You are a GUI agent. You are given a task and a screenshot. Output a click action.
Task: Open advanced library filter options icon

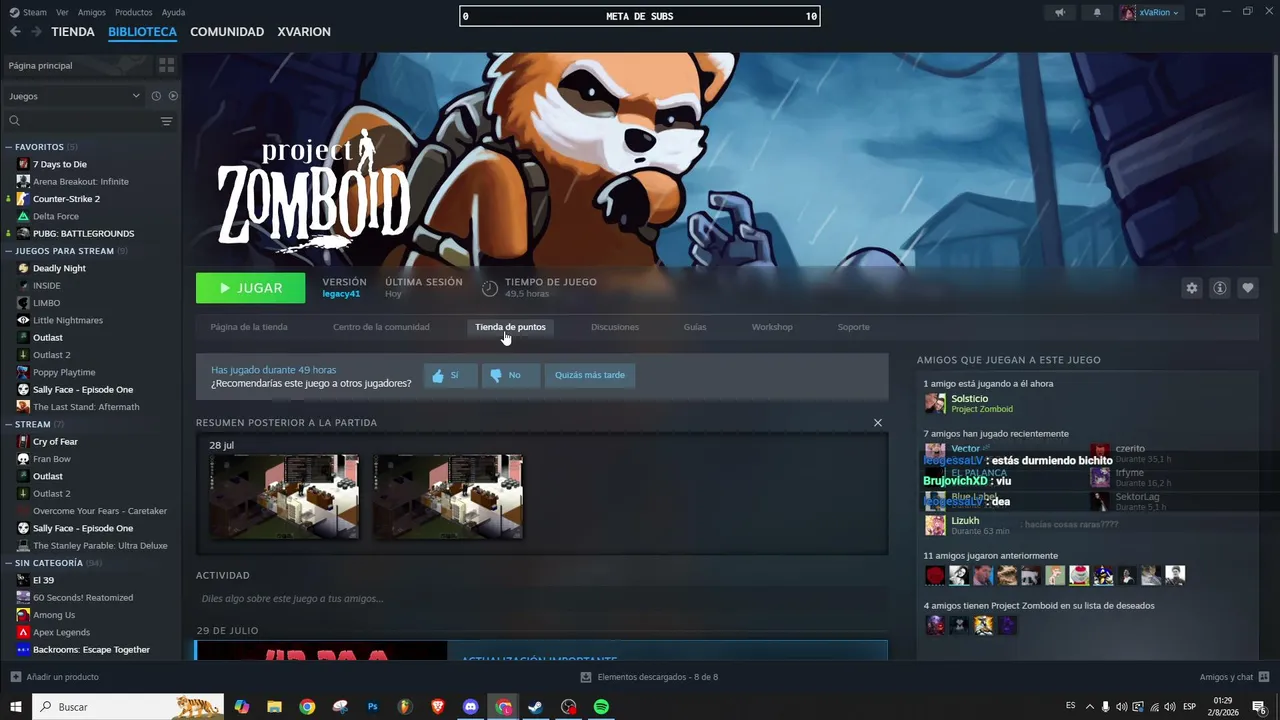(166, 121)
